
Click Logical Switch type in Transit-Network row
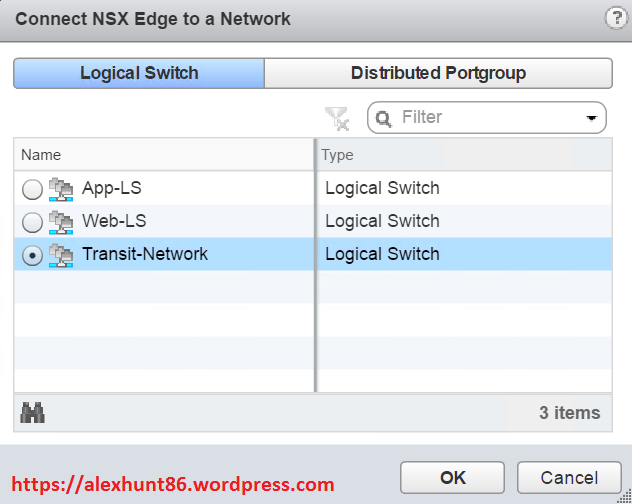coord(382,254)
